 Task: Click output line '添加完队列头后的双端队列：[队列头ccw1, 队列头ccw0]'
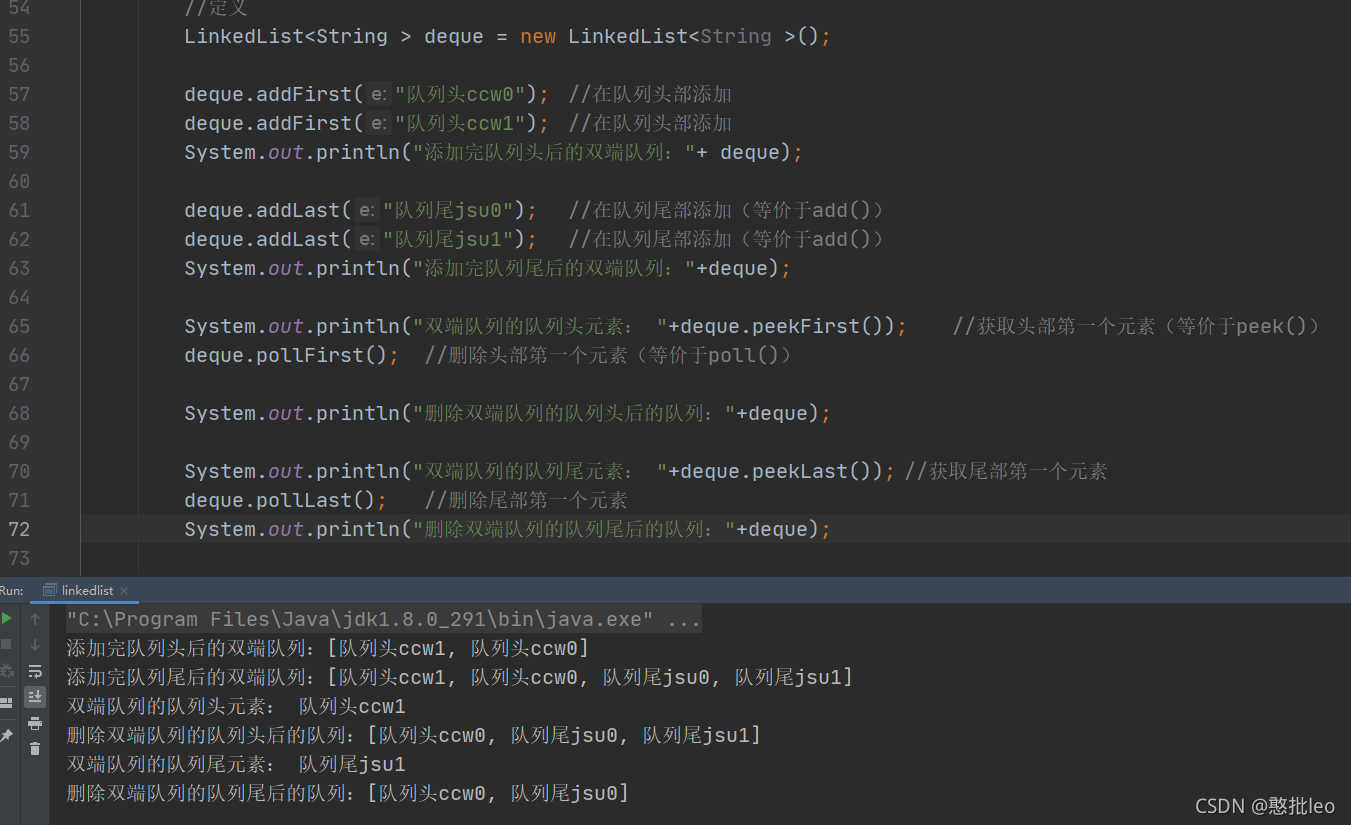coord(328,649)
